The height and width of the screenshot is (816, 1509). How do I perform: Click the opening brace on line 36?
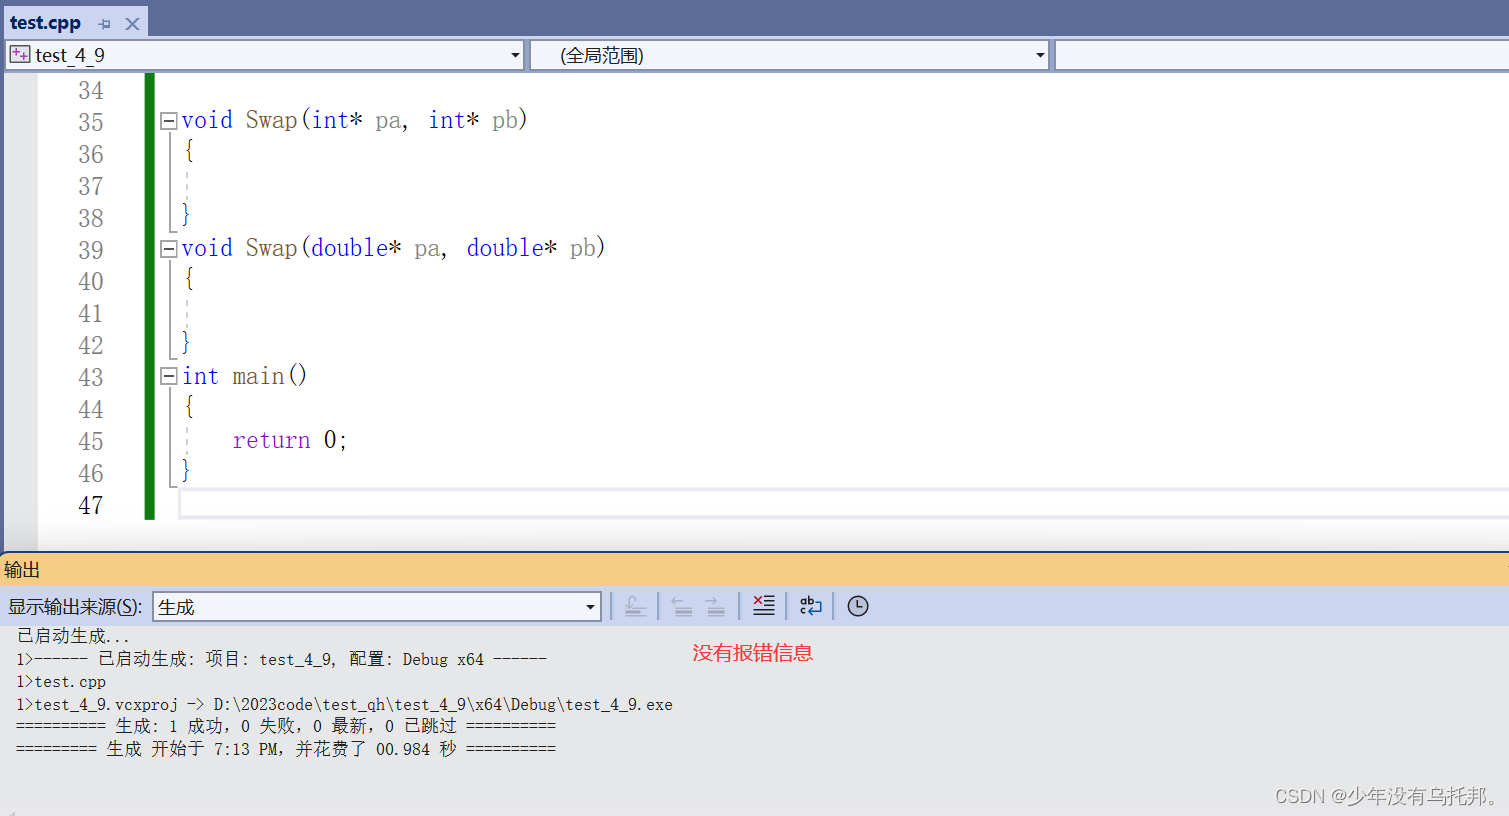point(189,151)
